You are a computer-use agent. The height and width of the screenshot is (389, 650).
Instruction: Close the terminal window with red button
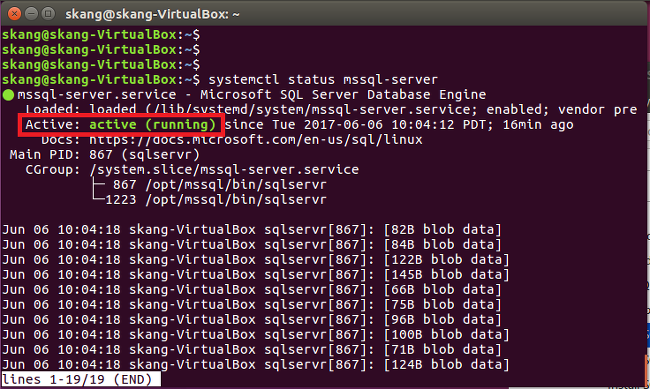(x=14, y=14)
